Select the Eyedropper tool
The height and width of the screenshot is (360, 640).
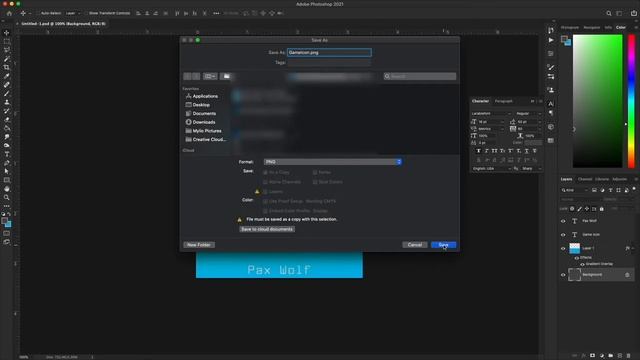tap(7, 76)
